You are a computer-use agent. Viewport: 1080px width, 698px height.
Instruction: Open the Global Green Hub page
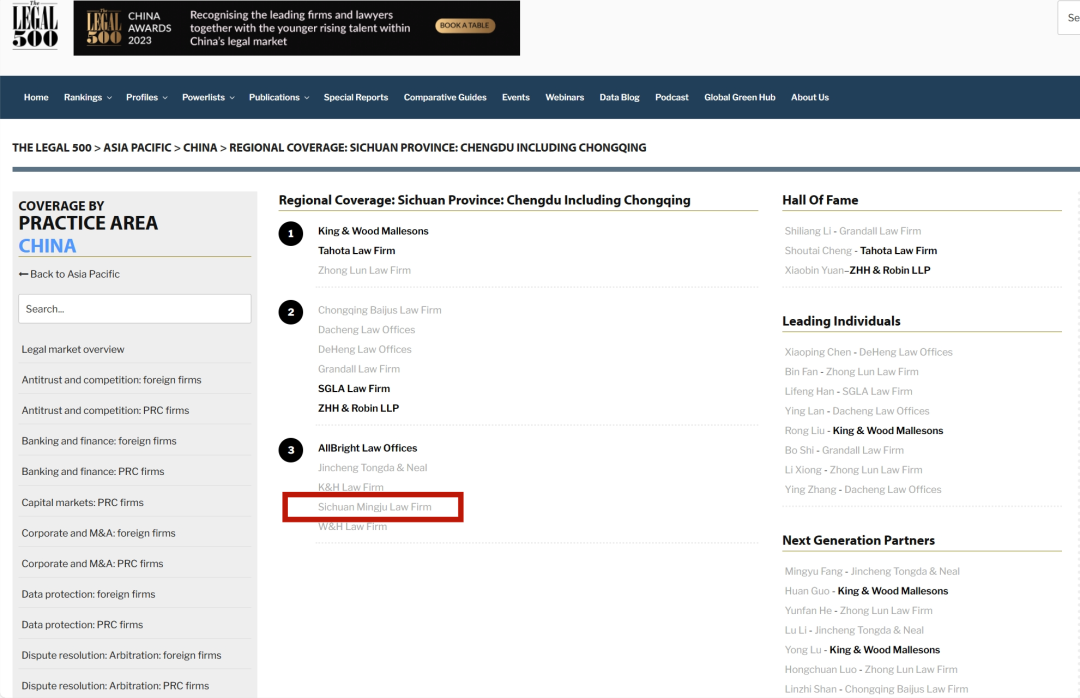[x=739, y=98]
